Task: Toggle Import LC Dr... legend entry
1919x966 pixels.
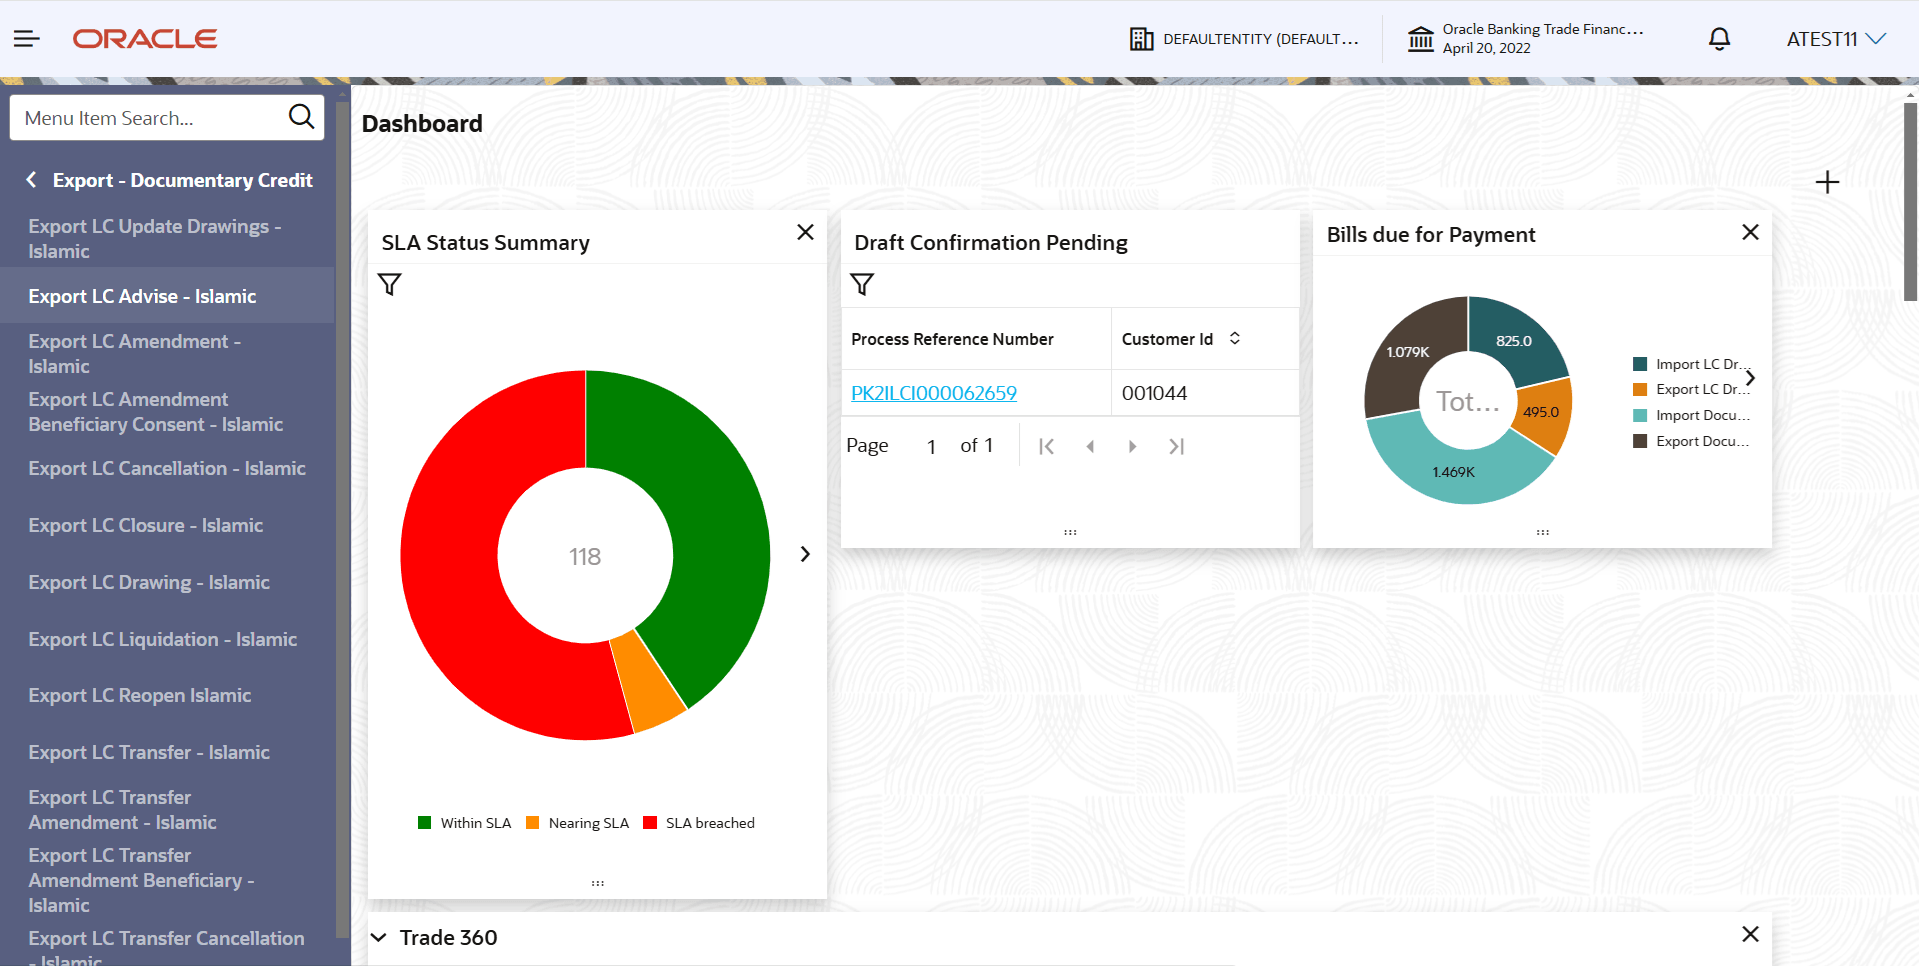Action: tap(1690, 364)
